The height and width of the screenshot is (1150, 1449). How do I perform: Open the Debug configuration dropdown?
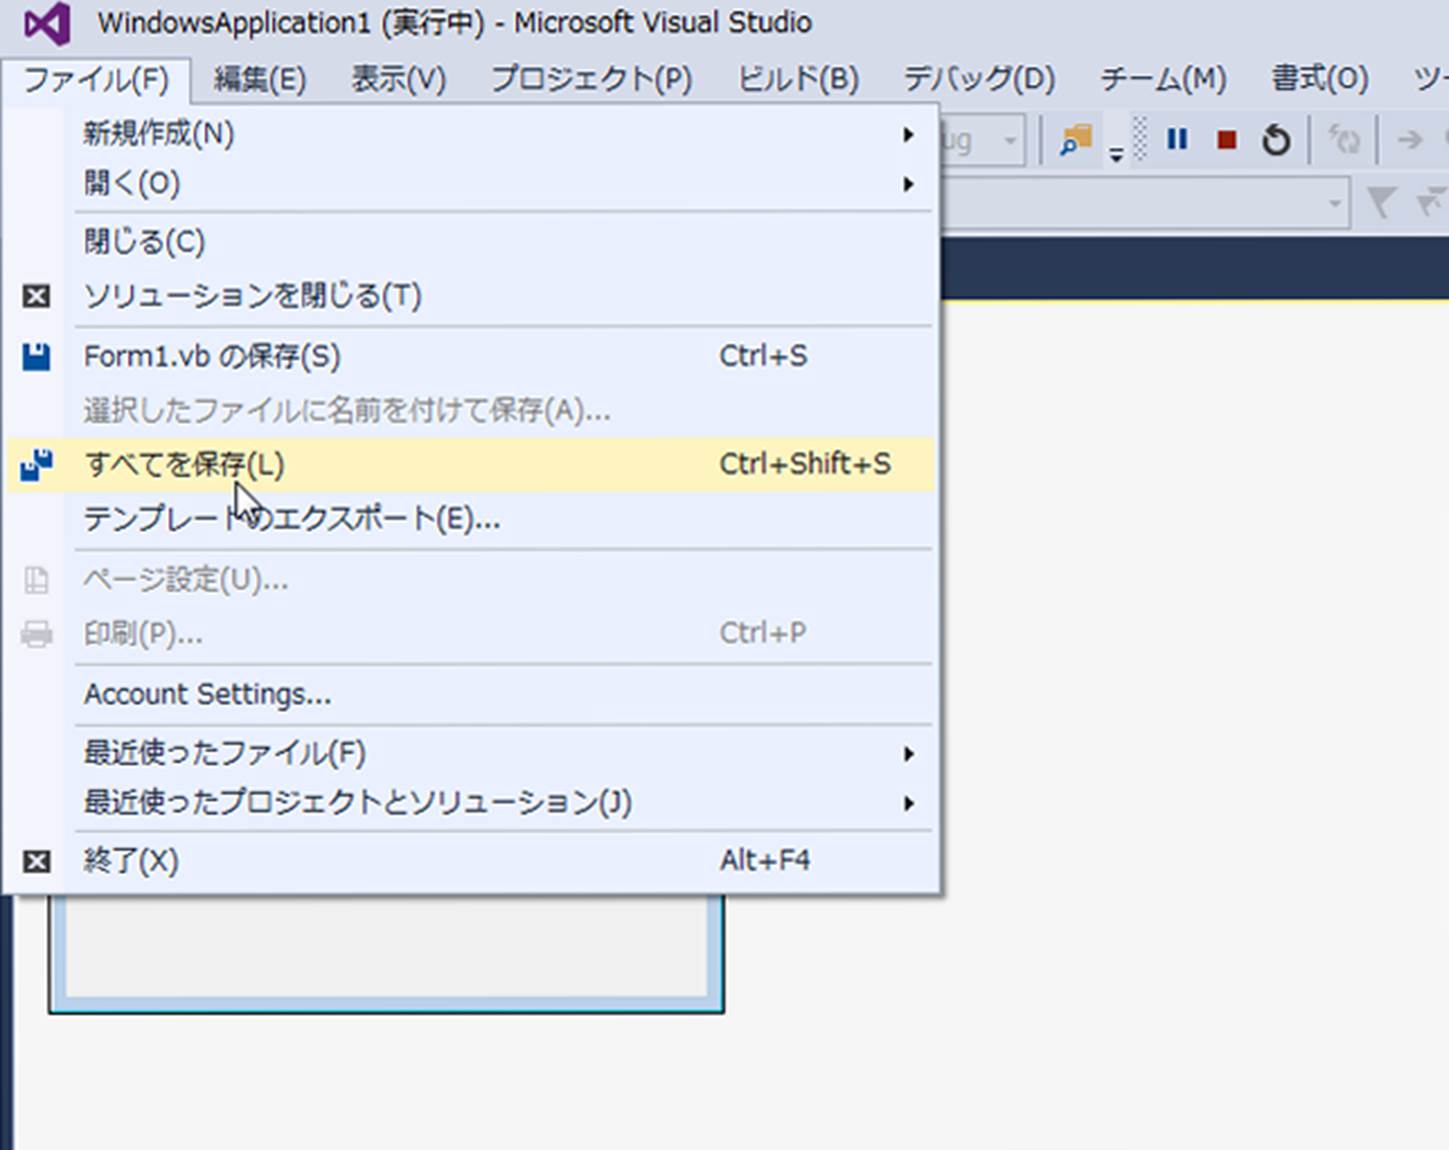click(x=1009, y=141)
